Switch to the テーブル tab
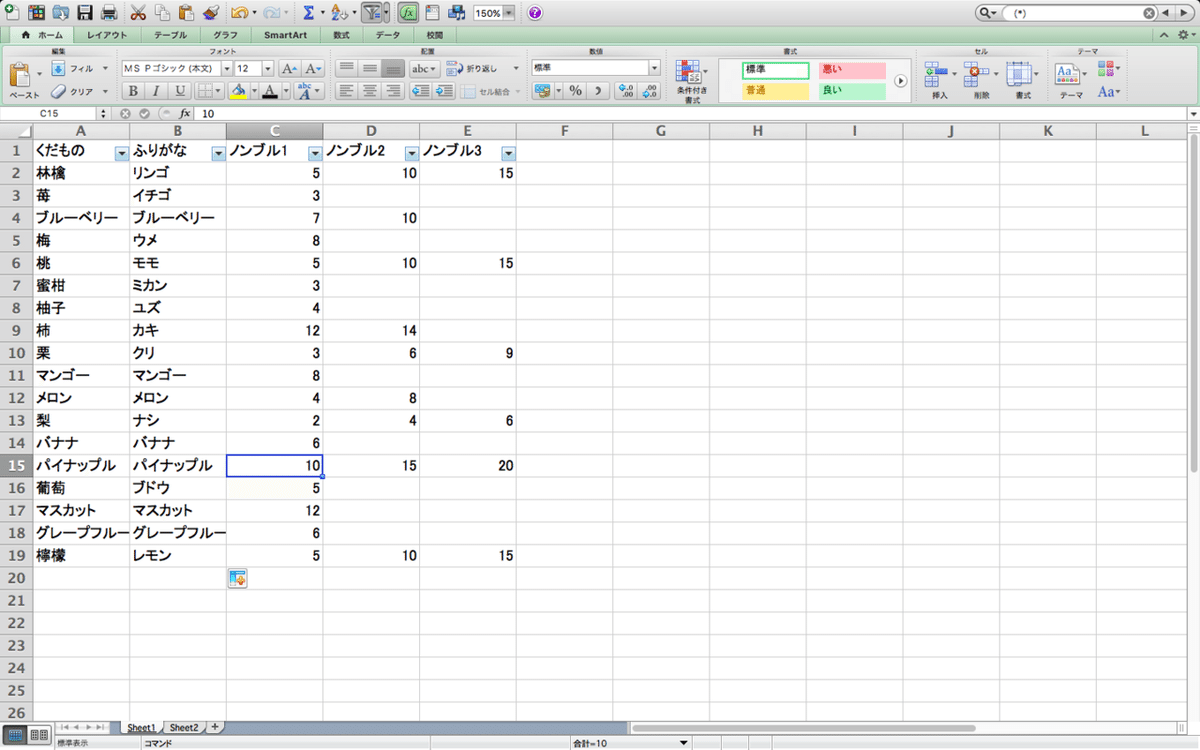Screen dimensions: 1200x750 [x=170, y=35]
